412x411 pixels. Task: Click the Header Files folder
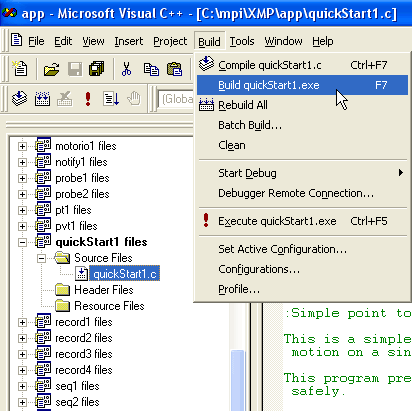pos(104,290)
